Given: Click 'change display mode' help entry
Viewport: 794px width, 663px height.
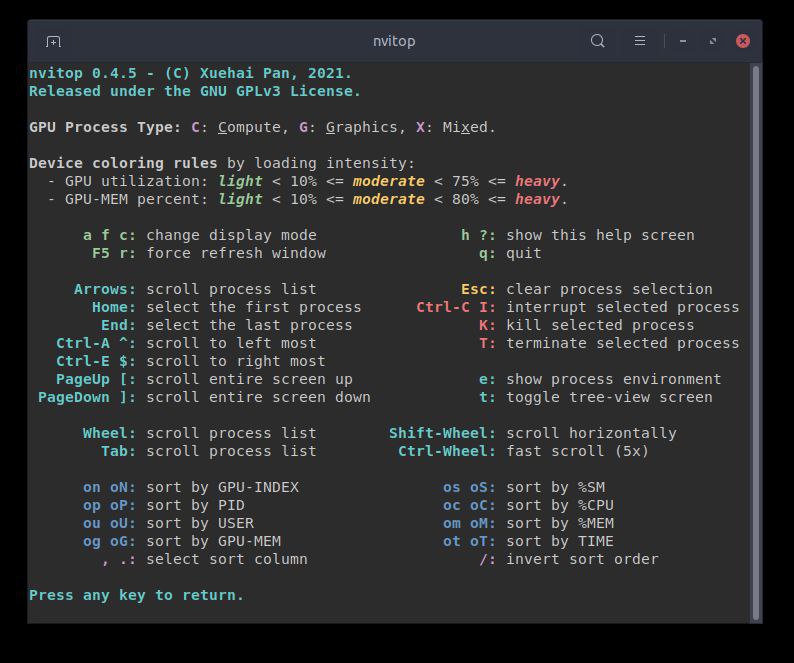Looking at the screenshot, I should click(x=231, y=235).
